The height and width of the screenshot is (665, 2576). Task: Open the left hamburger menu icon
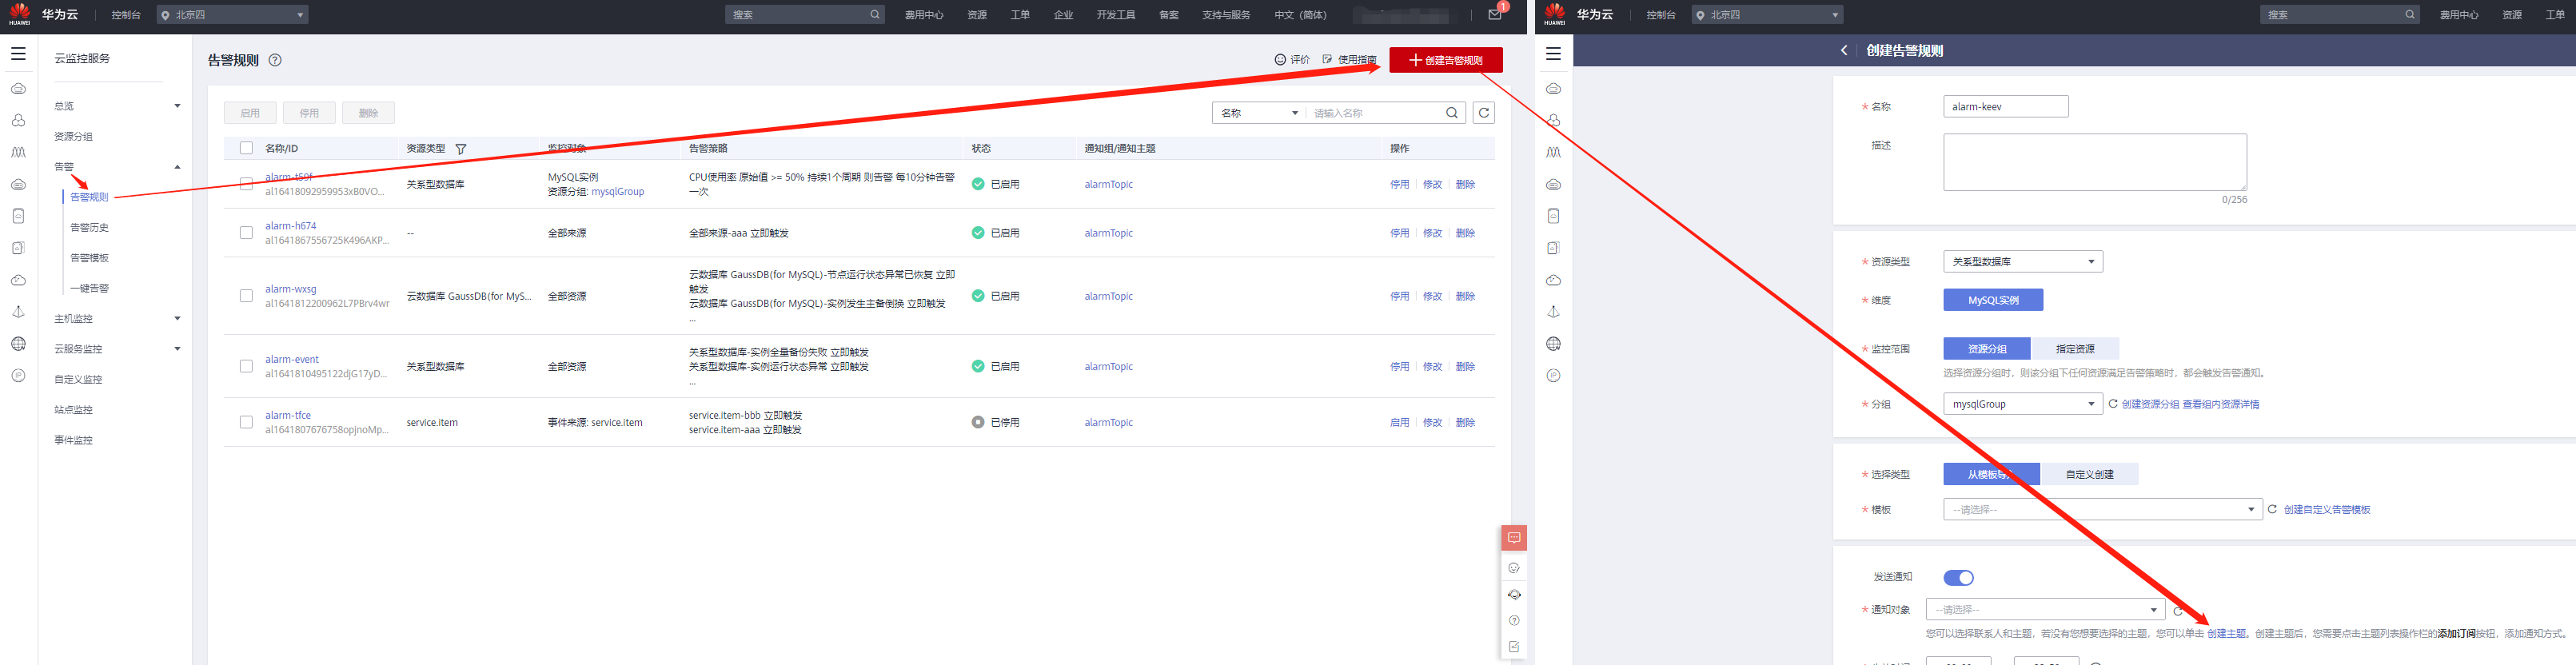[x=18, y=54]
